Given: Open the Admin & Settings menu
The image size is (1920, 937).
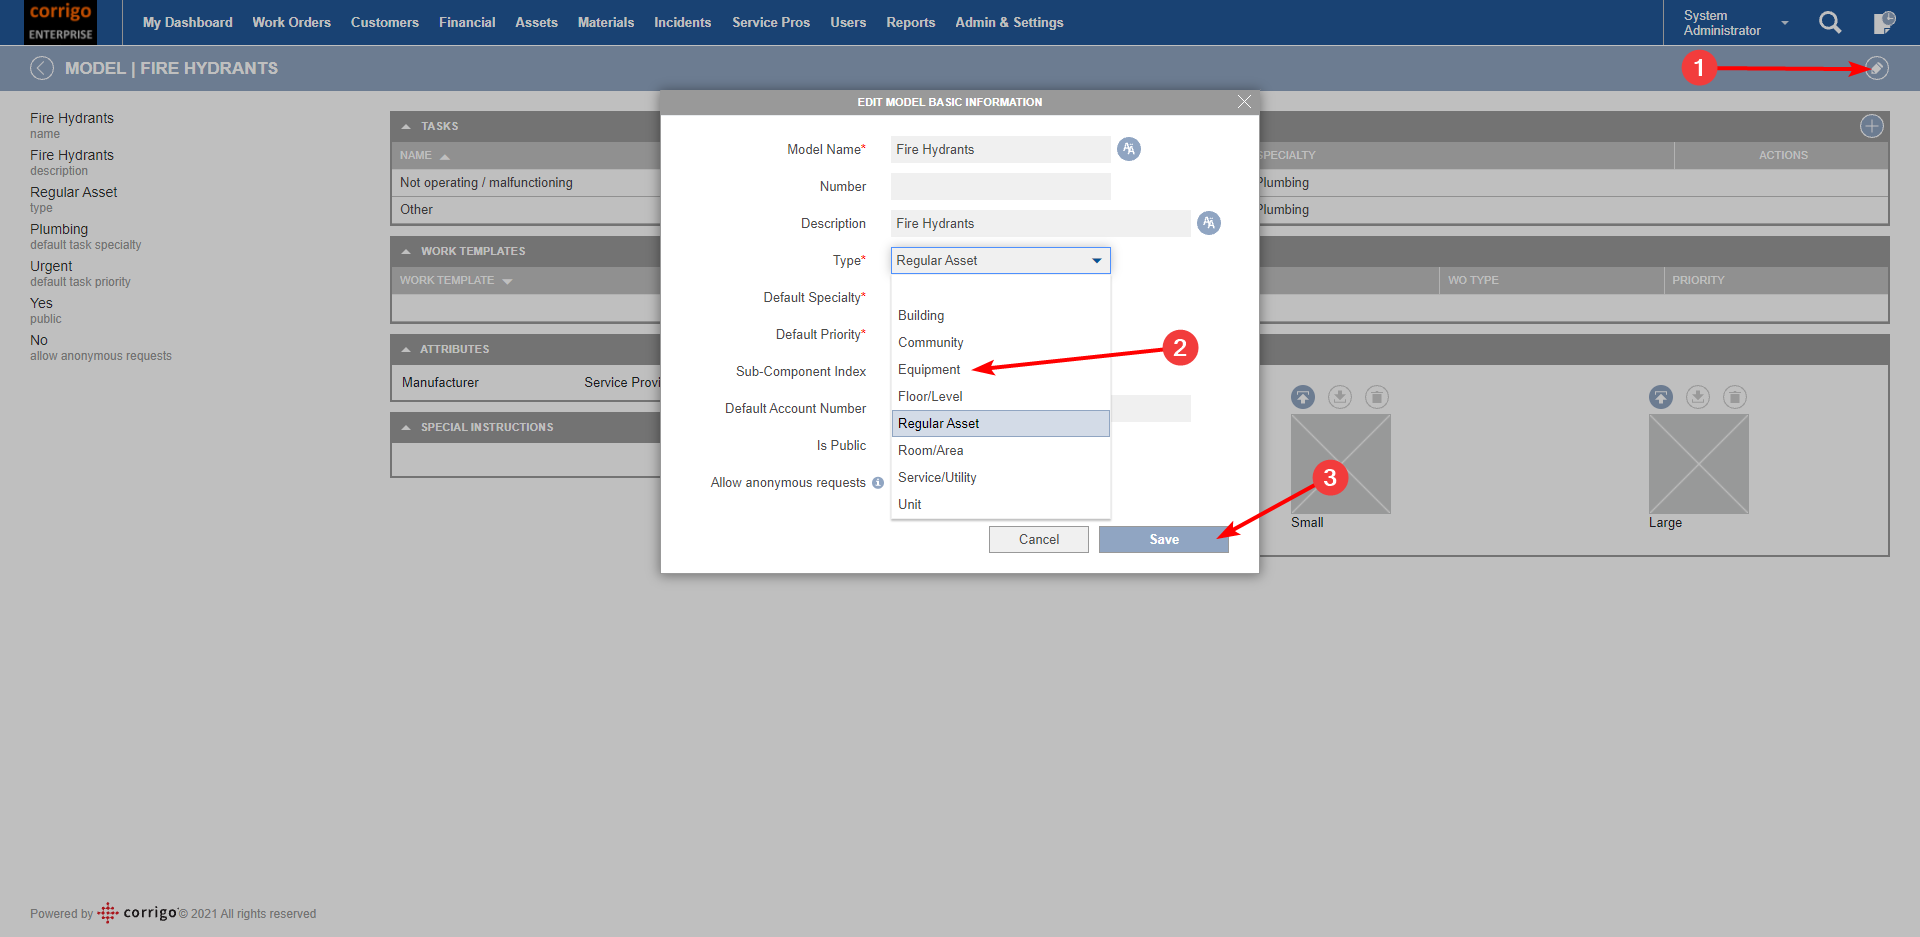Looking at the screenshot, I should coord(1009,22).
